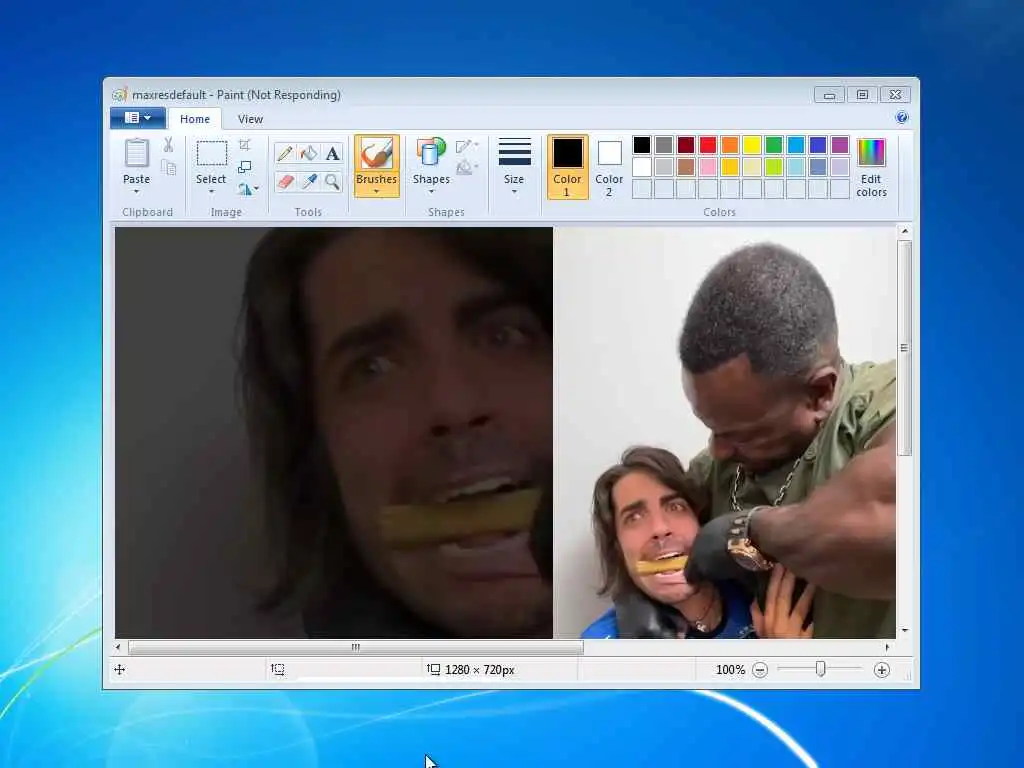Pick the pink color swatch
This screenshot has height=768, width=1024.
[708, 167]
